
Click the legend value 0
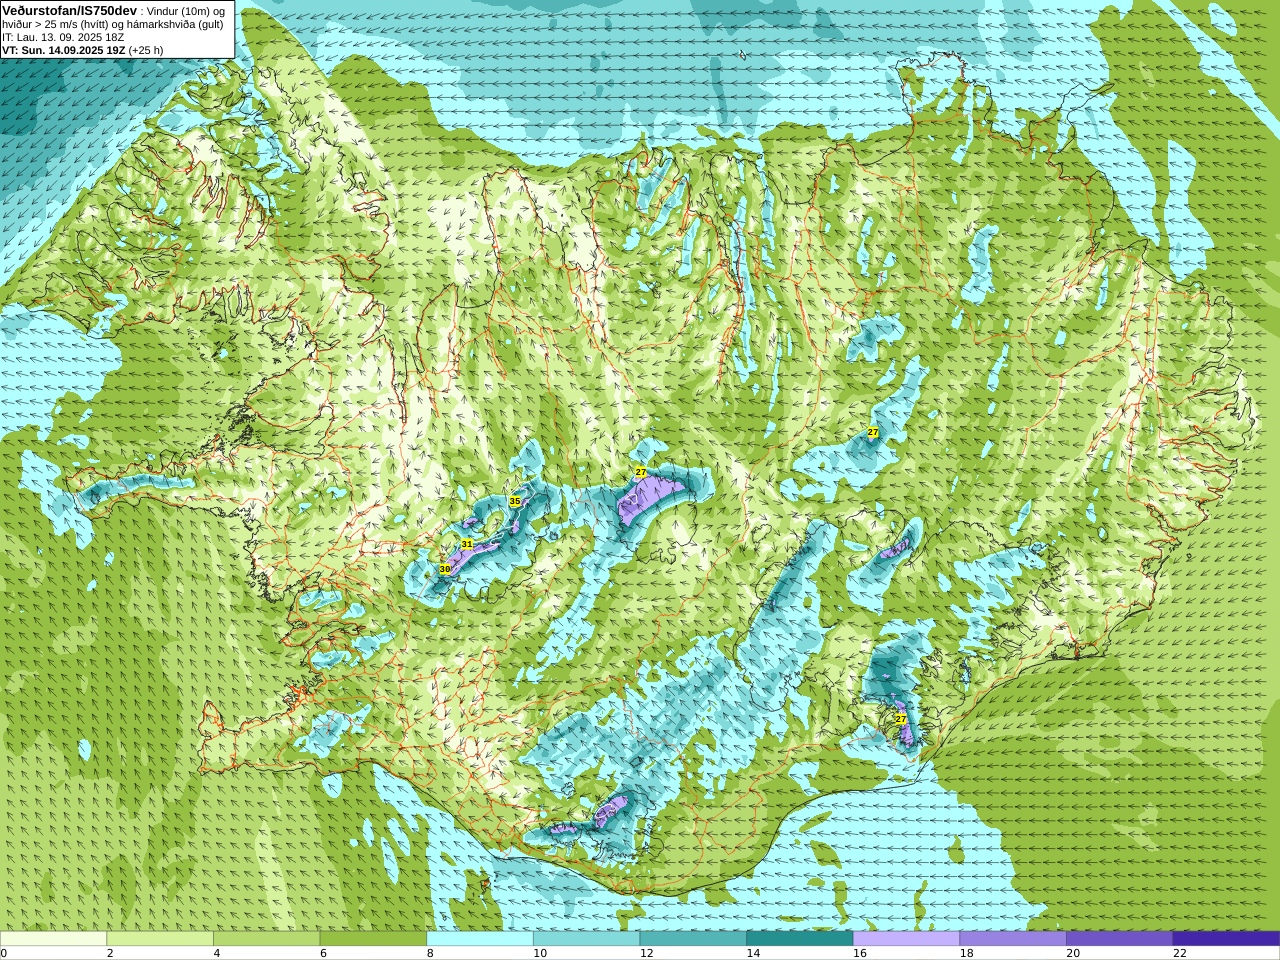click(4, 953)
